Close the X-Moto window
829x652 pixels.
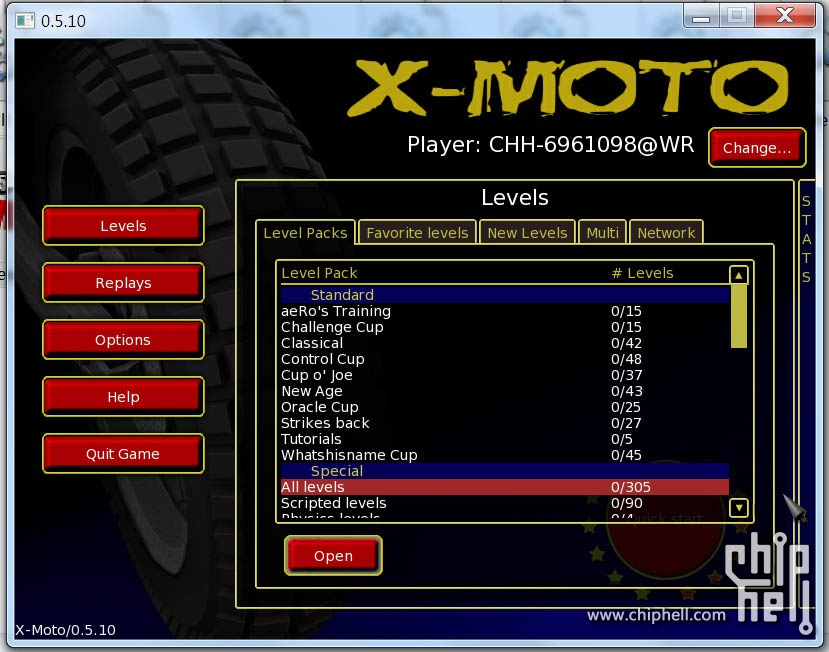coord(785,16)
